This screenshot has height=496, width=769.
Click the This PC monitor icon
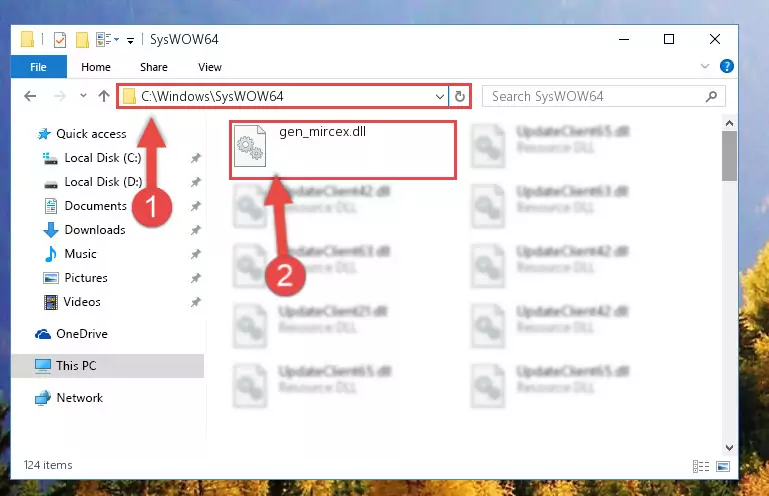point(43,366)
